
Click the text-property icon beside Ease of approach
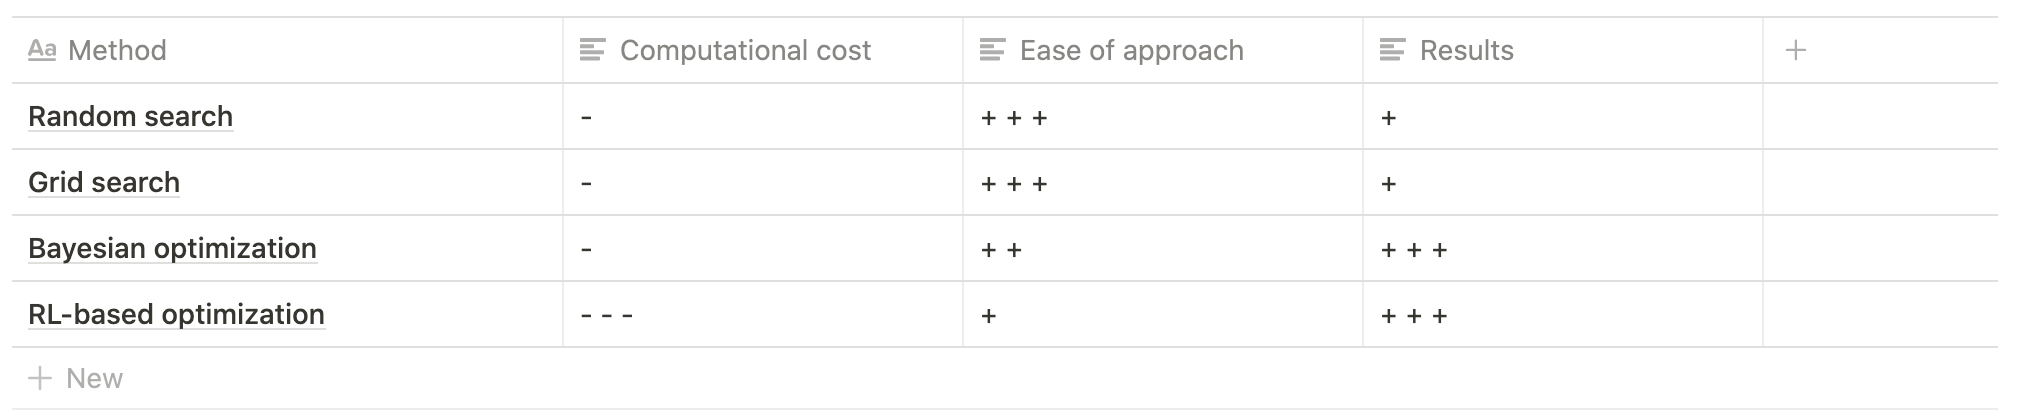993,50
